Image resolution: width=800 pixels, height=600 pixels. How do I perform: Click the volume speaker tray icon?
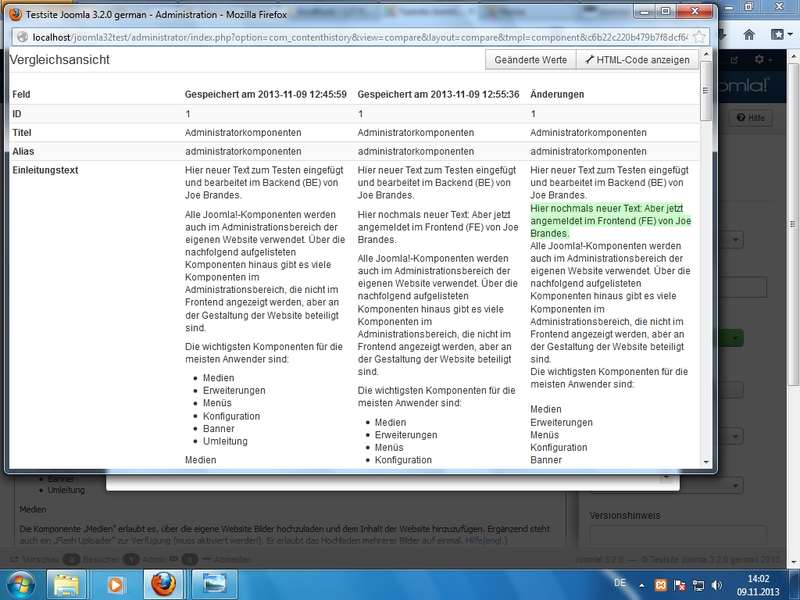(716, 585)
